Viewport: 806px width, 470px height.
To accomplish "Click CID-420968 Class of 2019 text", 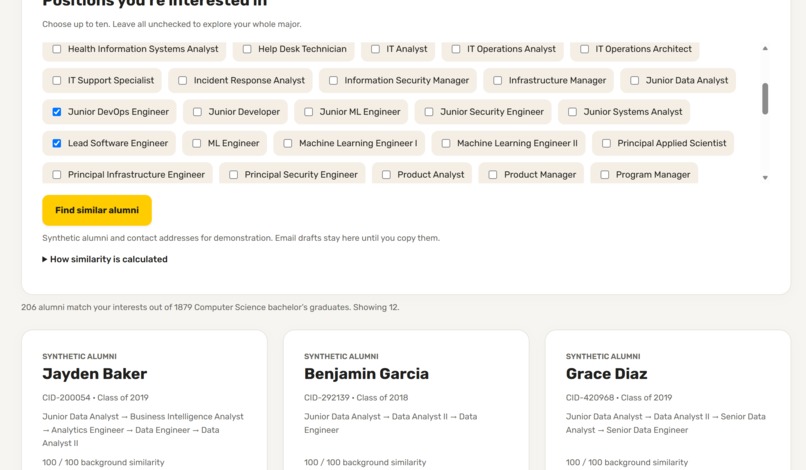I will [619, 397].
